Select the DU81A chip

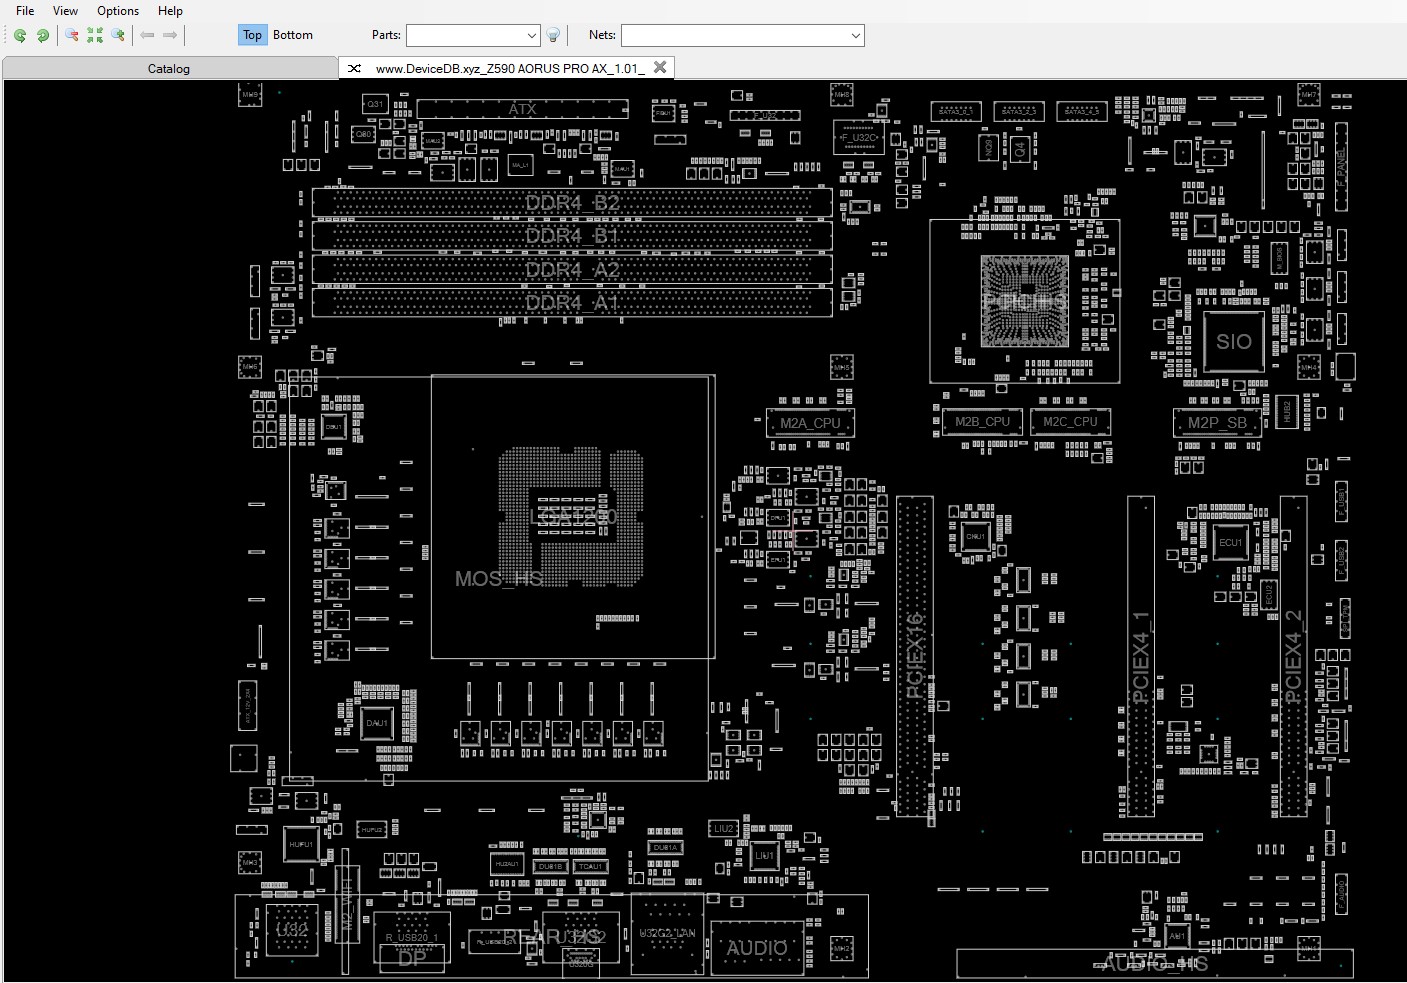tap(666, 847)
